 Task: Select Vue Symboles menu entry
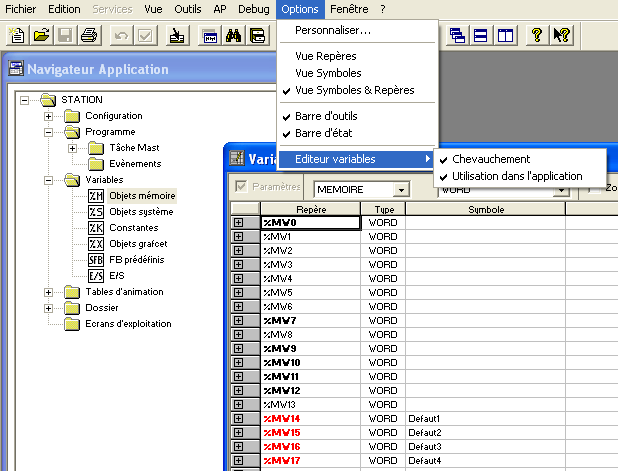[328, 73]
